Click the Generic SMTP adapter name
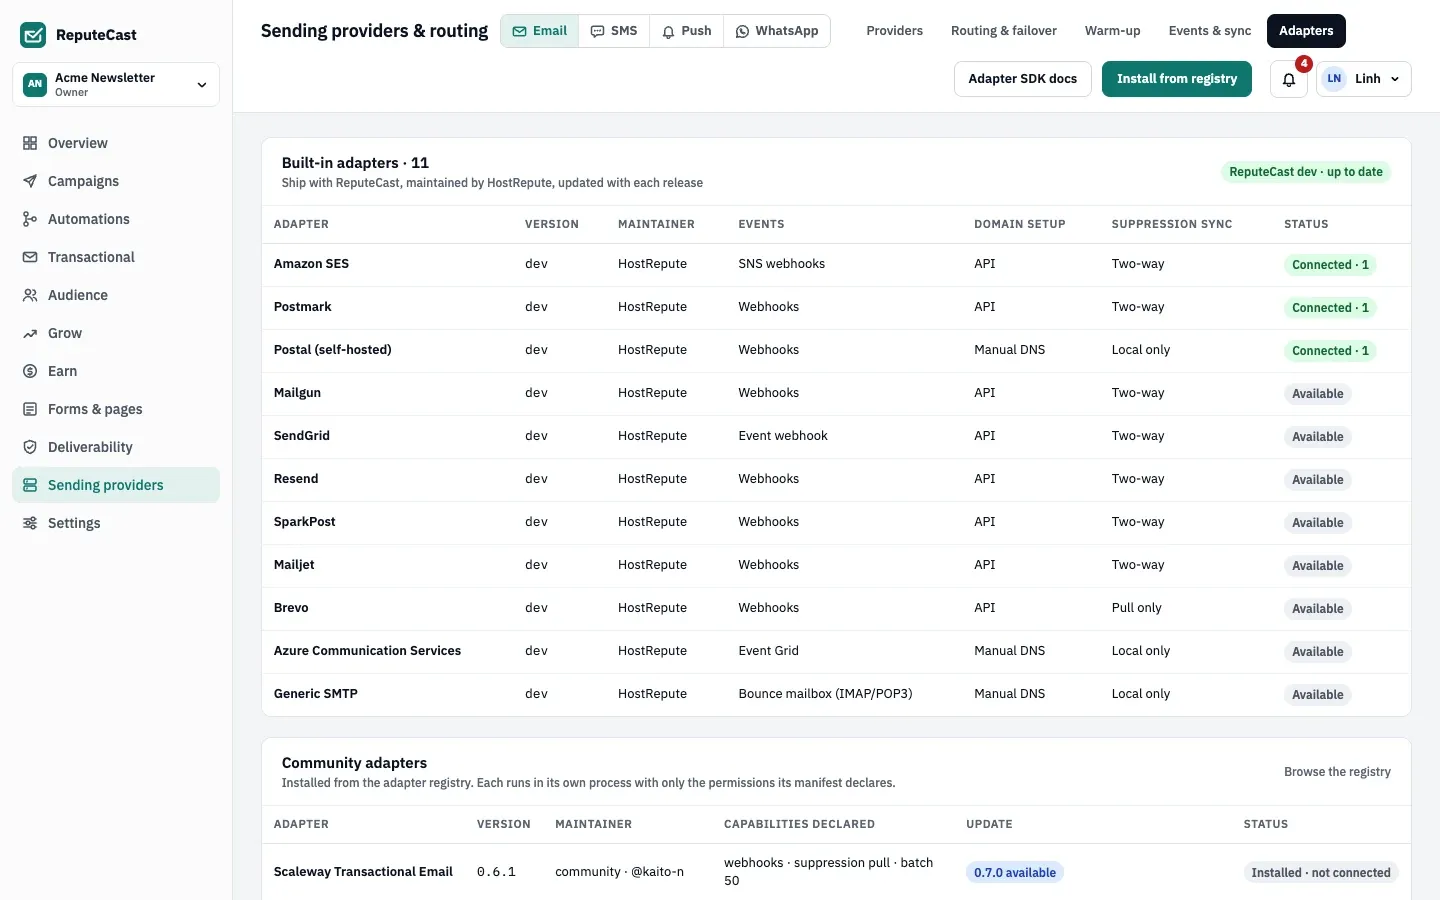1440x900 pixels. click(316, 694)
